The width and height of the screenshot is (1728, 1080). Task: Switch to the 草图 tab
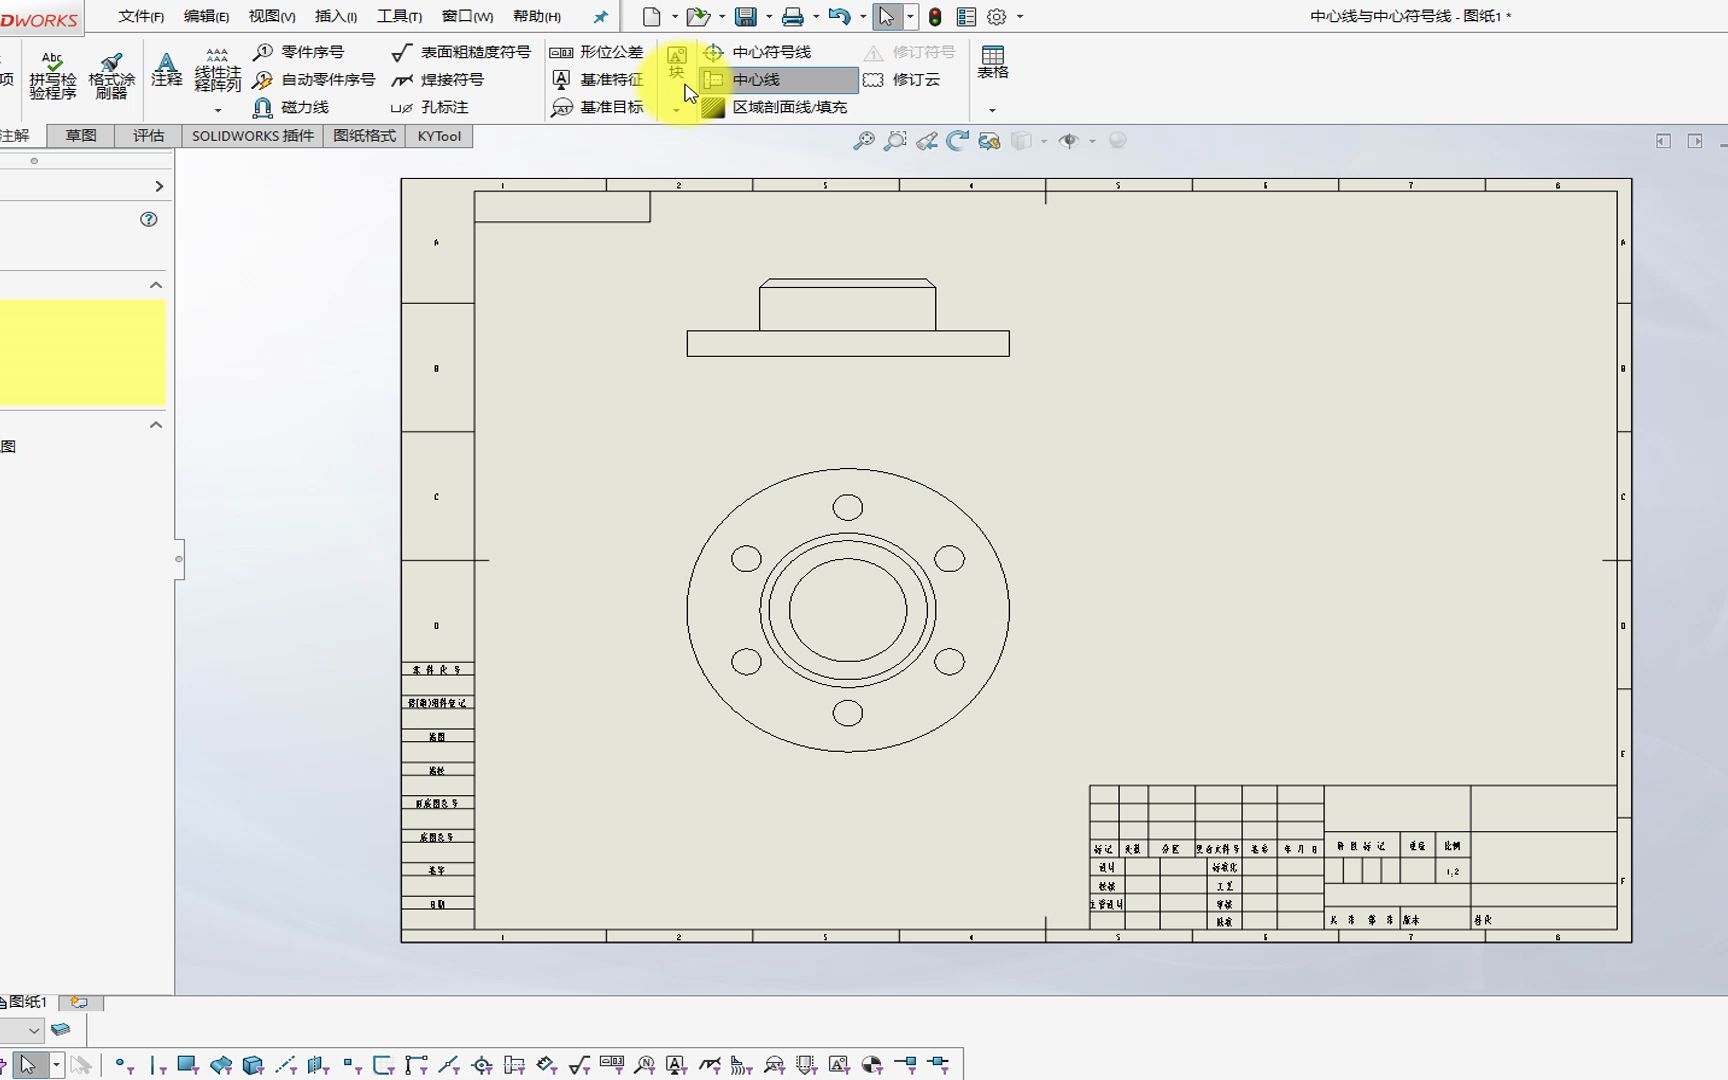point(81,136)
